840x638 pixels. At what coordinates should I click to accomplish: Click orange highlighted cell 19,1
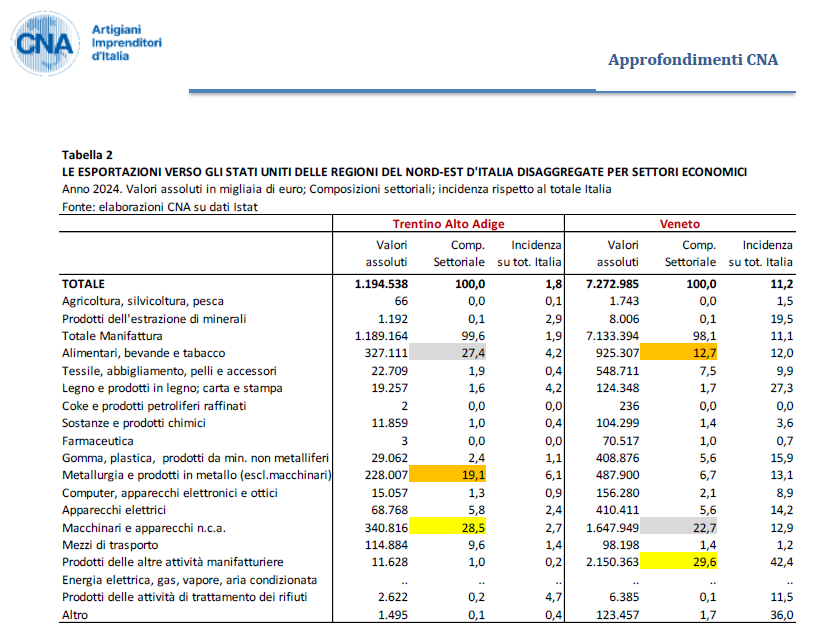pyautogui.click(x=447, y=475)
